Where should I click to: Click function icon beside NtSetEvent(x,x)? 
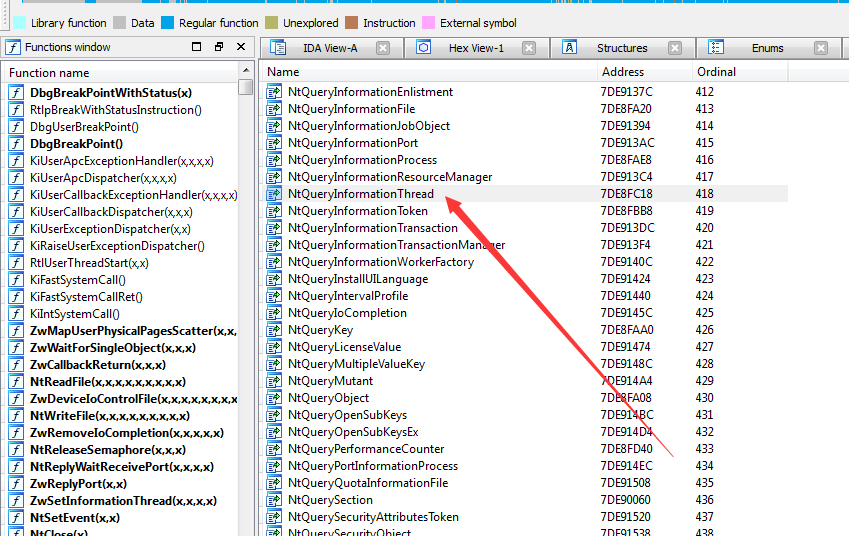click(16, 518)
